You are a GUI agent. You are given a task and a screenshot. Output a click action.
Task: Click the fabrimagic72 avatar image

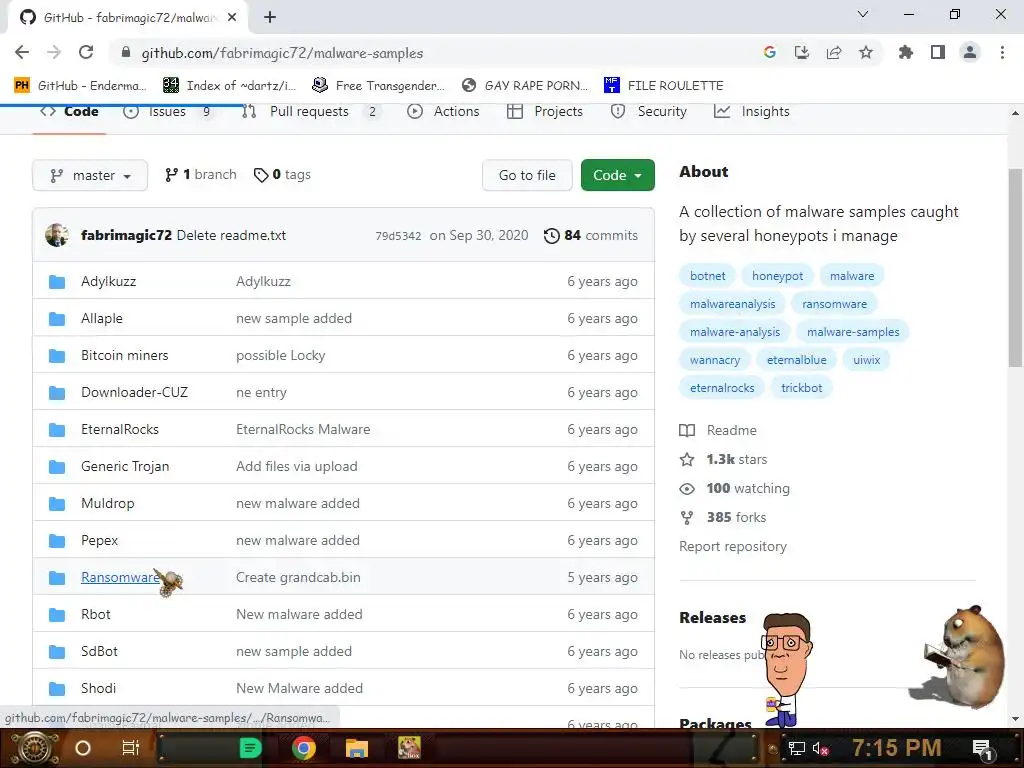click(57, 235)
